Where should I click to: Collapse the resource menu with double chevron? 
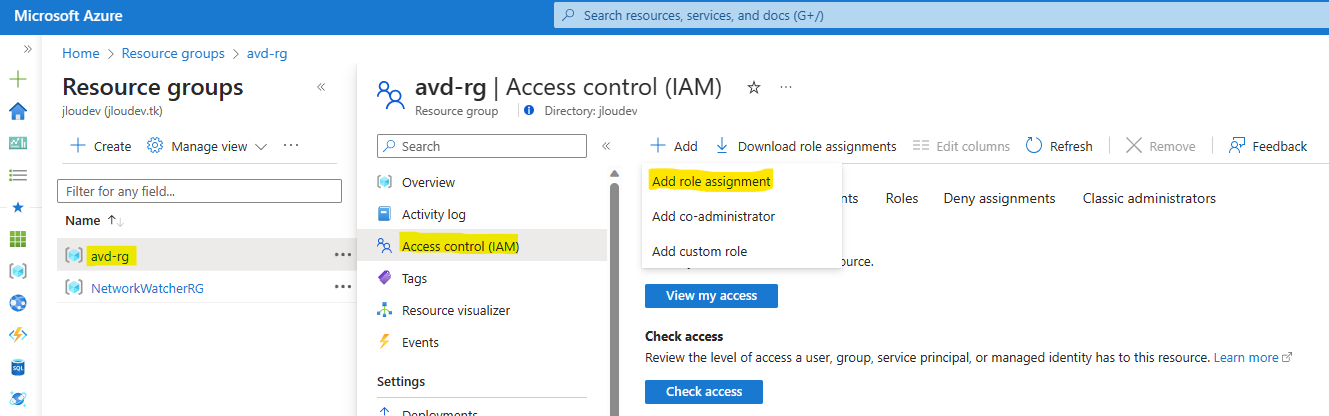606,146
